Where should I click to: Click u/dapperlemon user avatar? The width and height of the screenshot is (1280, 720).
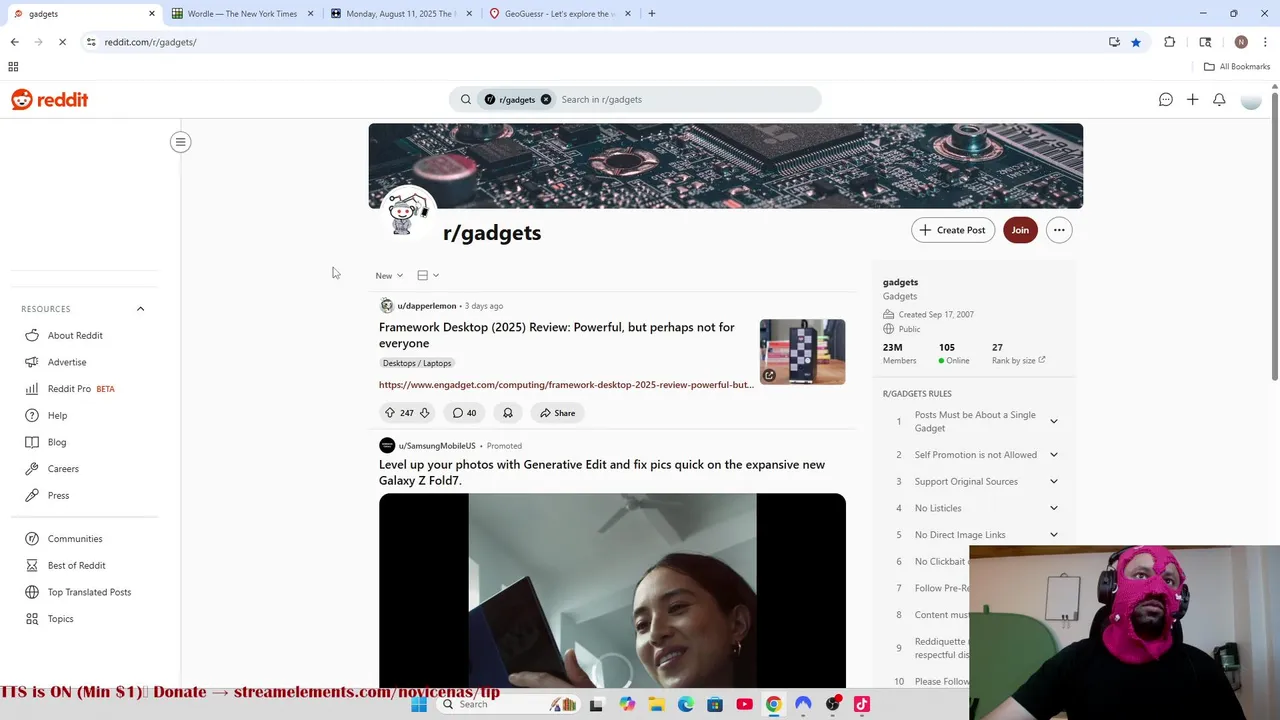[387, 306]
